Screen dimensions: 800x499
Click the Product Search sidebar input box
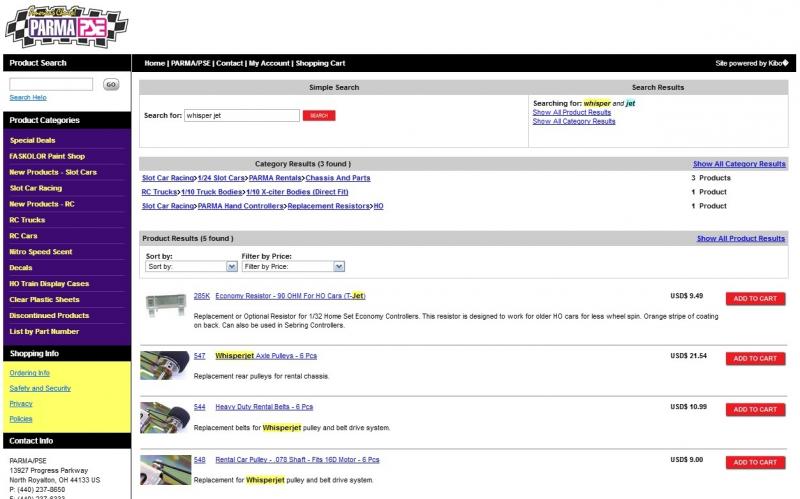pos(51,84)
